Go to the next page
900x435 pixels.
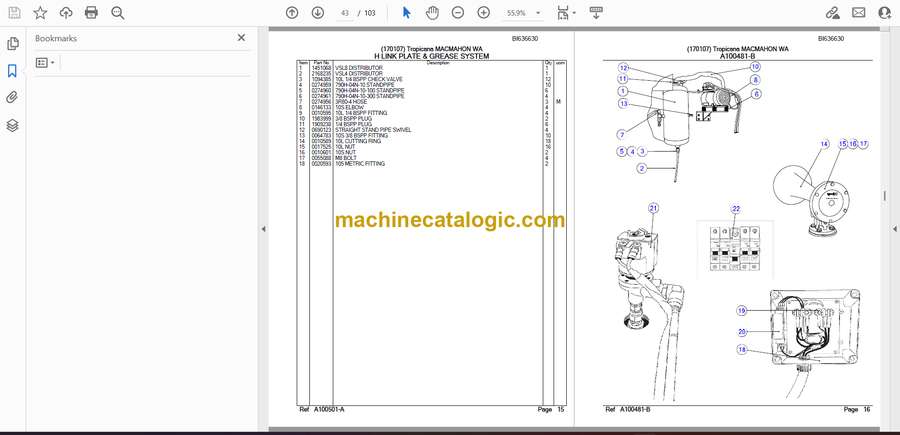point(317,13)
